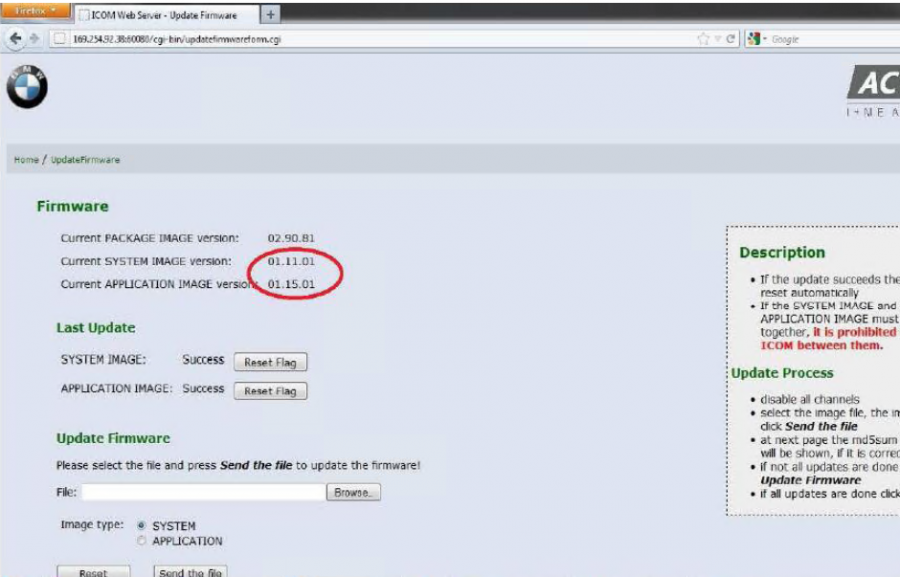
Task: Click the Browse button to choose a file
Action: [356, 491]
